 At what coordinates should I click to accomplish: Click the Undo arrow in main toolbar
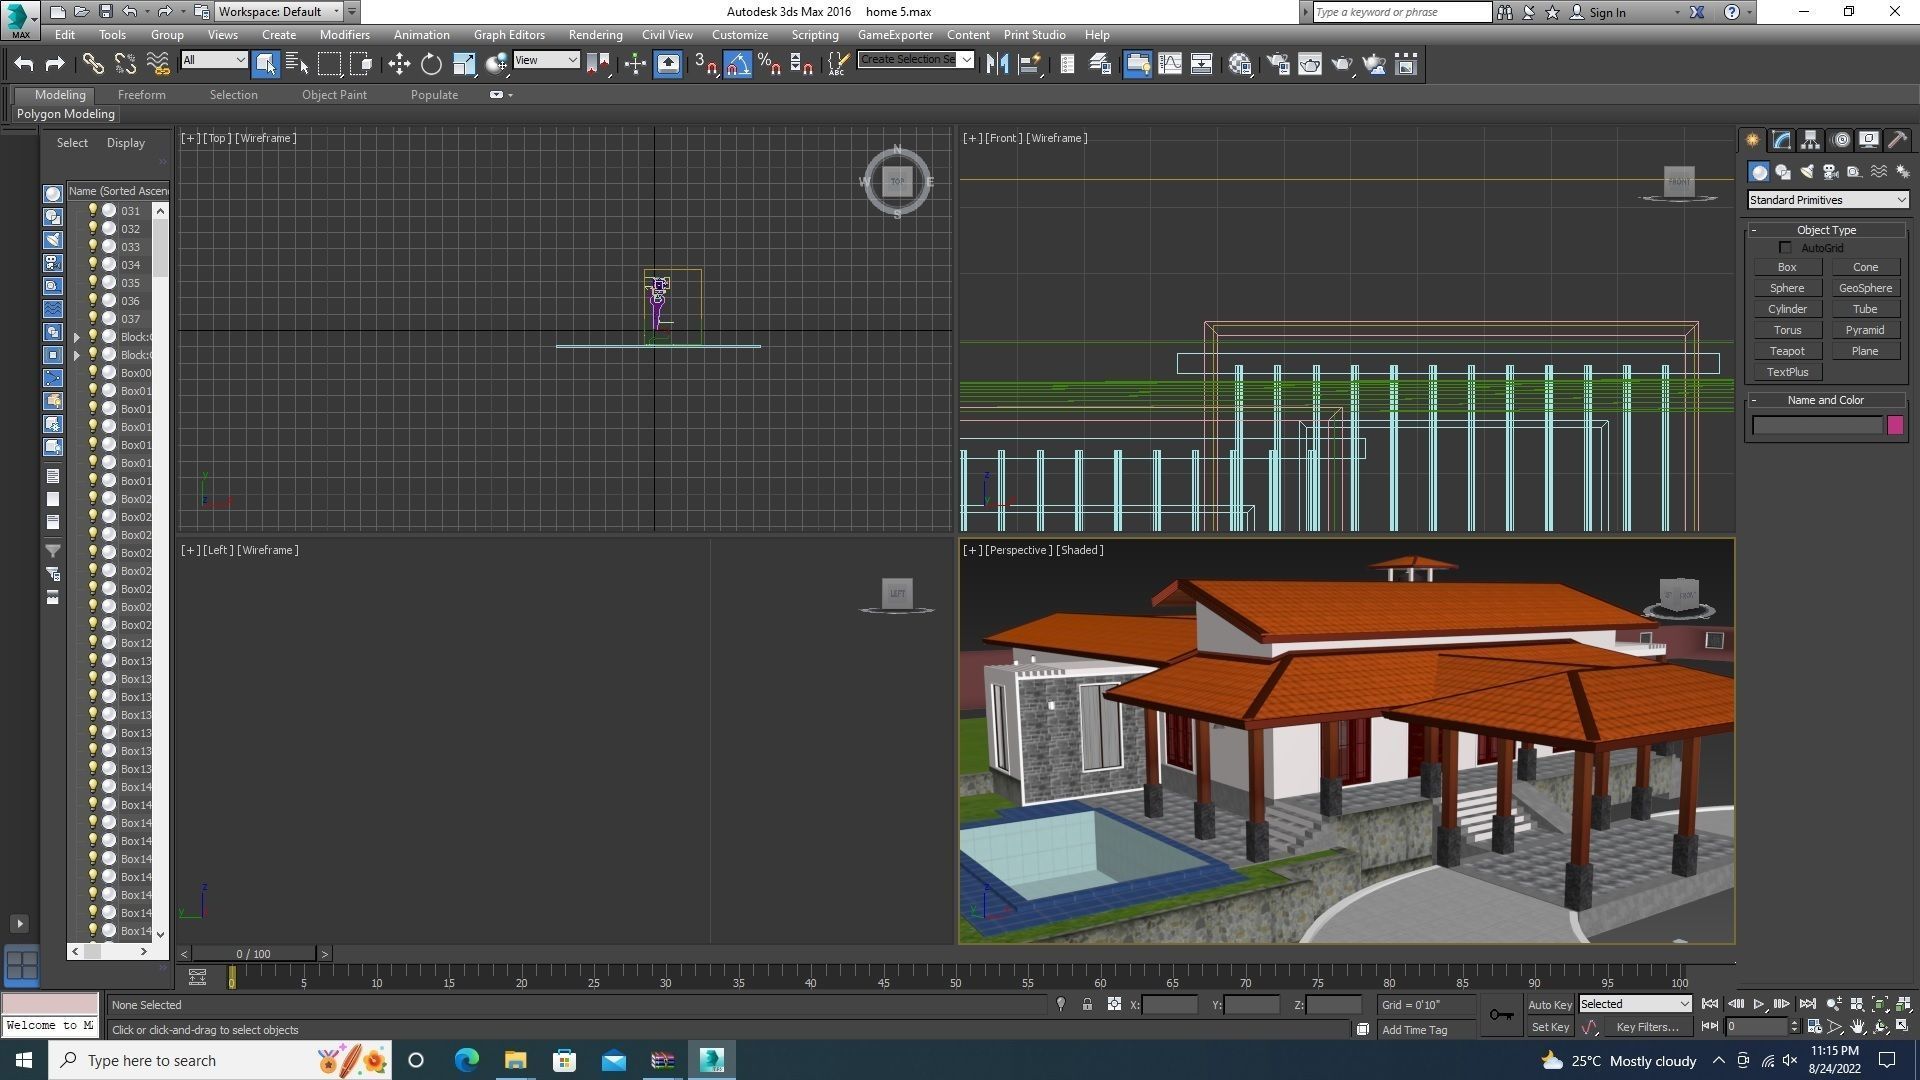[24, 64]
